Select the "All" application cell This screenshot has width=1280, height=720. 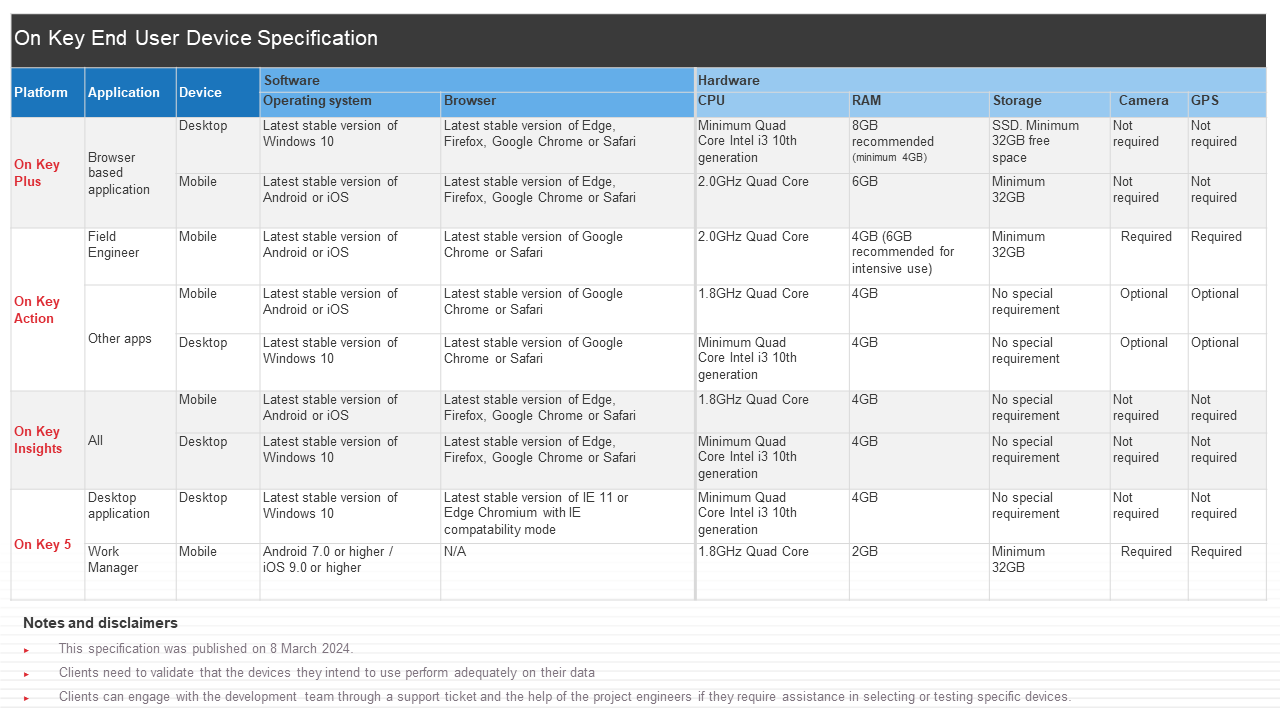[131, 440]
